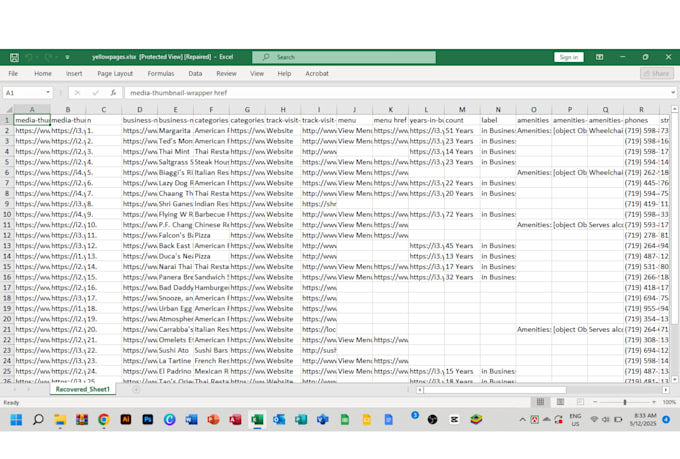Switch to Page Break Preview icon
Screen dimensions: 680x459
pyautogui.click(x=580, y=402)
